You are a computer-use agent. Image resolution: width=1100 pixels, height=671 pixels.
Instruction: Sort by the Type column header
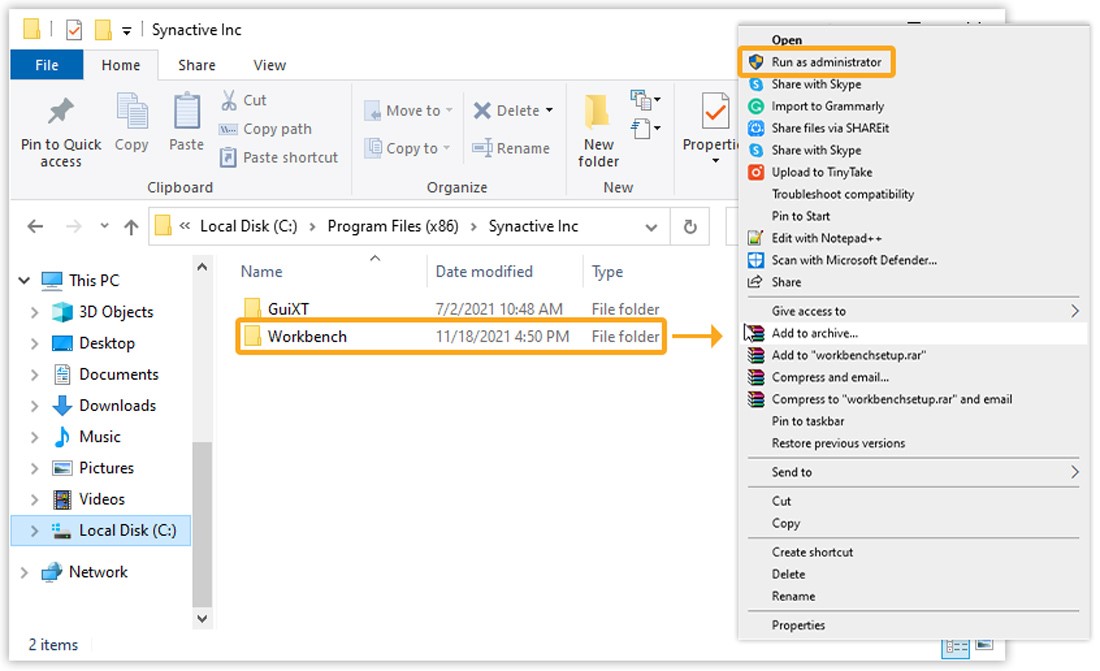coord(607,272)
